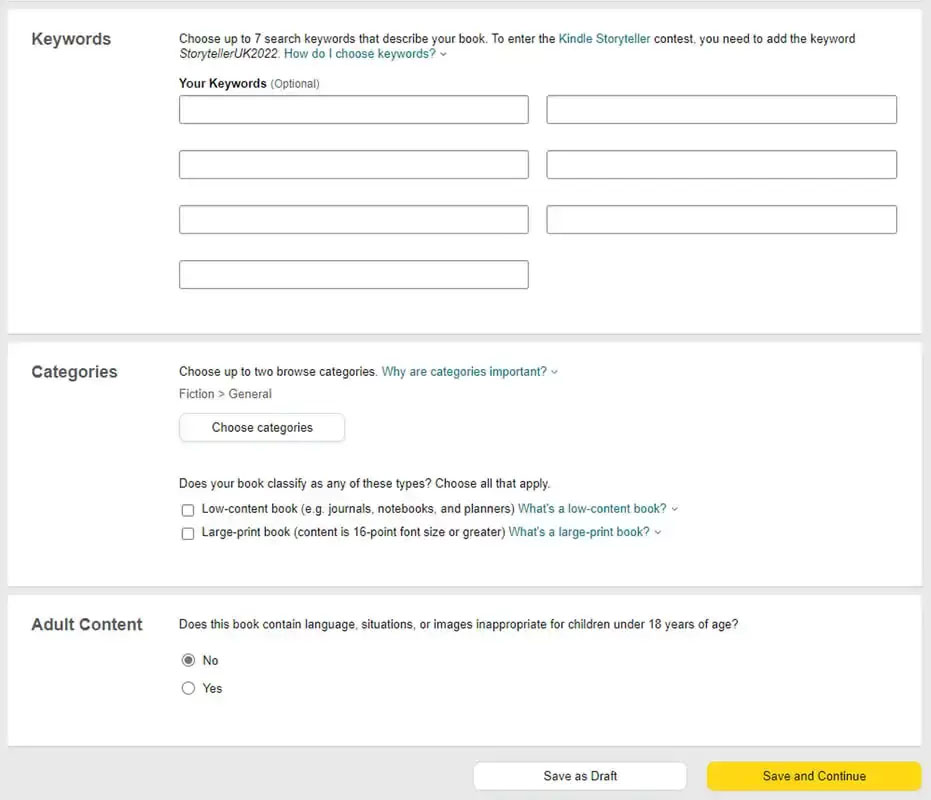The height and width of the screenshot is (800, 931).
Task: Click the fifth keyword field, third row left
Action: 353,220
